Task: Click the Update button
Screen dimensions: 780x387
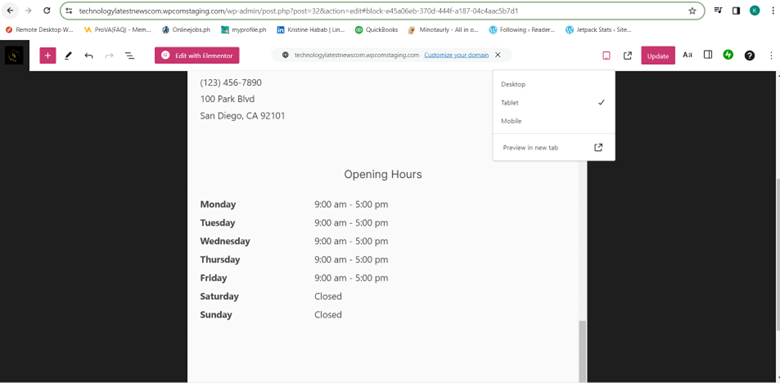Action: (x=658, y=56)
